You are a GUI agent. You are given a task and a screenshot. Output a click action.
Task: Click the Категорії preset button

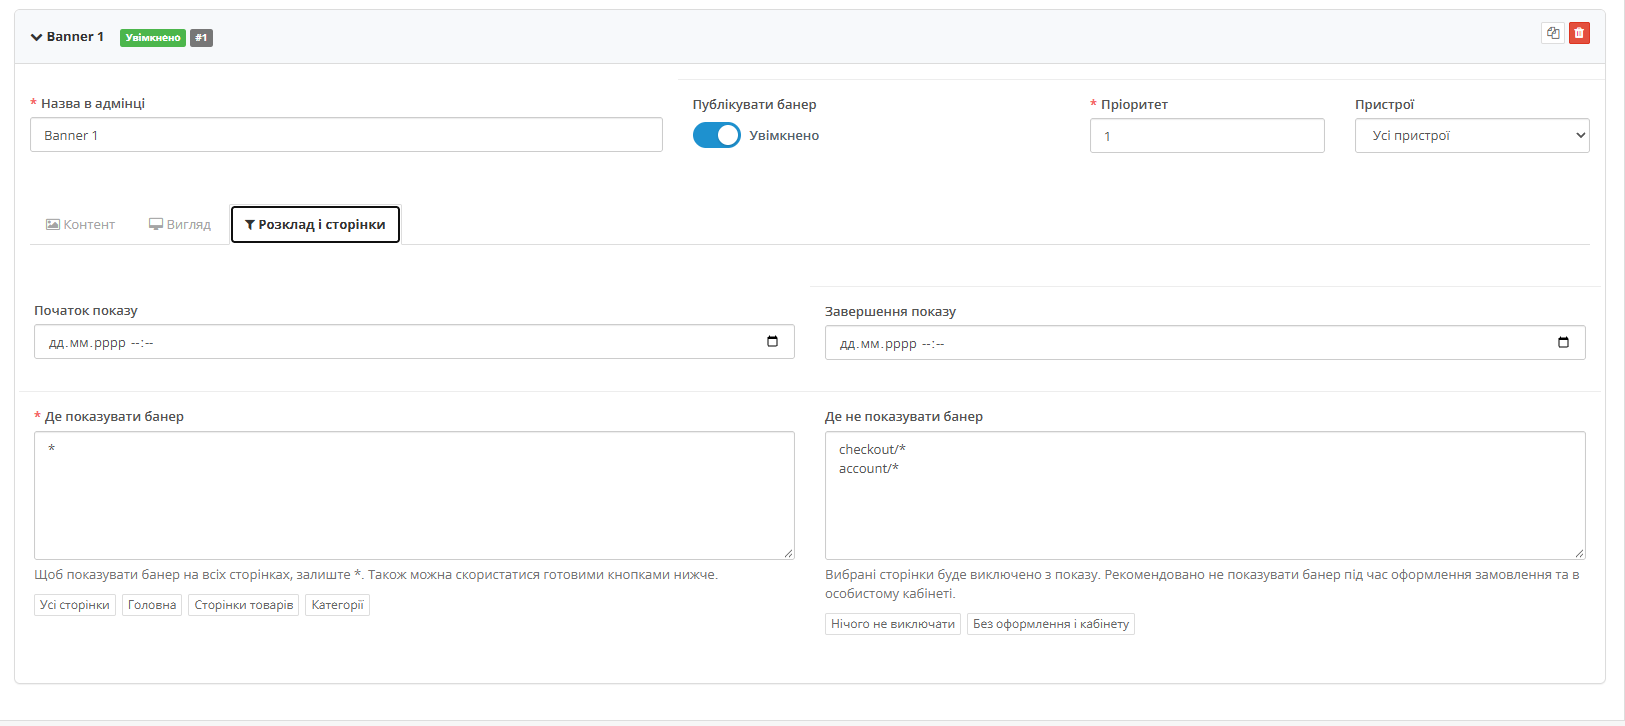tap(338, 605)
